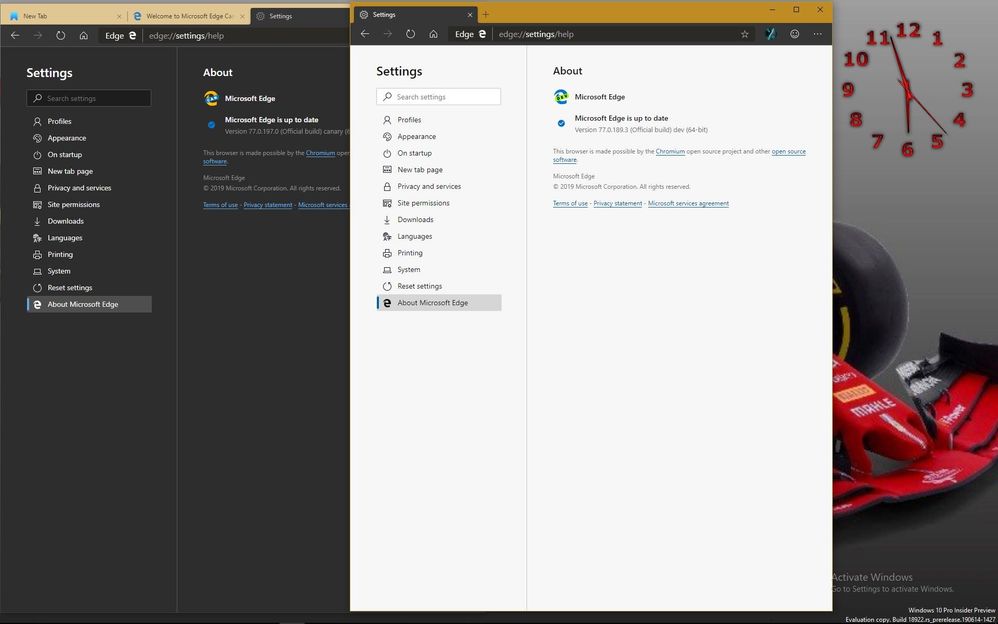Click Back arrow in the dark Edge window
Screen dimensions: 998x624
15,36
